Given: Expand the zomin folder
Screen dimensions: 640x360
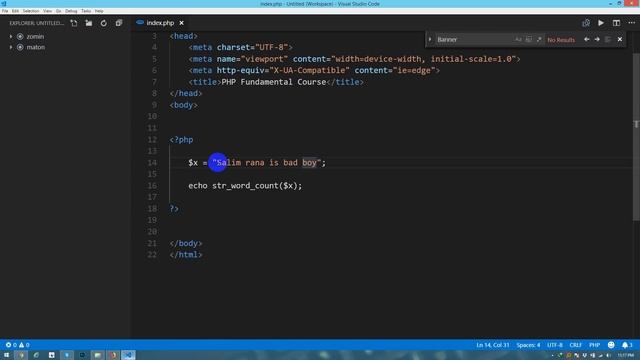Looking at the screenshot, I should [x=11, y=37].
